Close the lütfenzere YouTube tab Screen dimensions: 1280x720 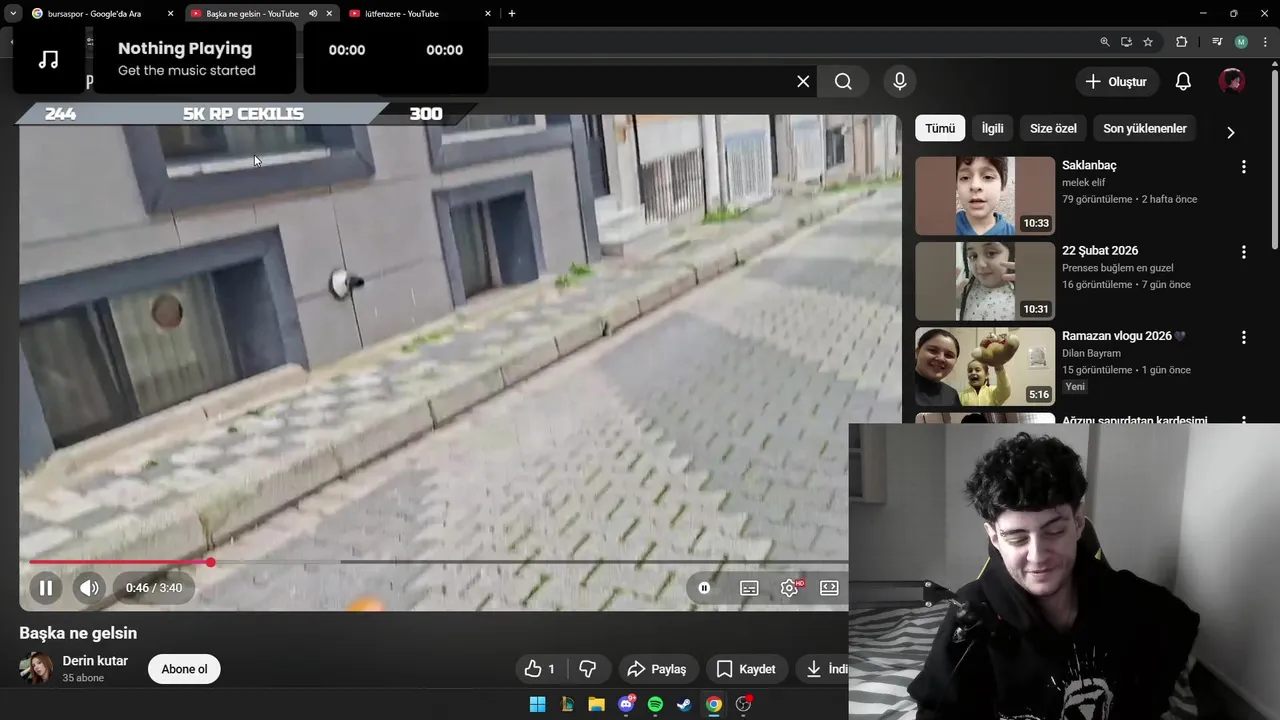pos(488,14)
